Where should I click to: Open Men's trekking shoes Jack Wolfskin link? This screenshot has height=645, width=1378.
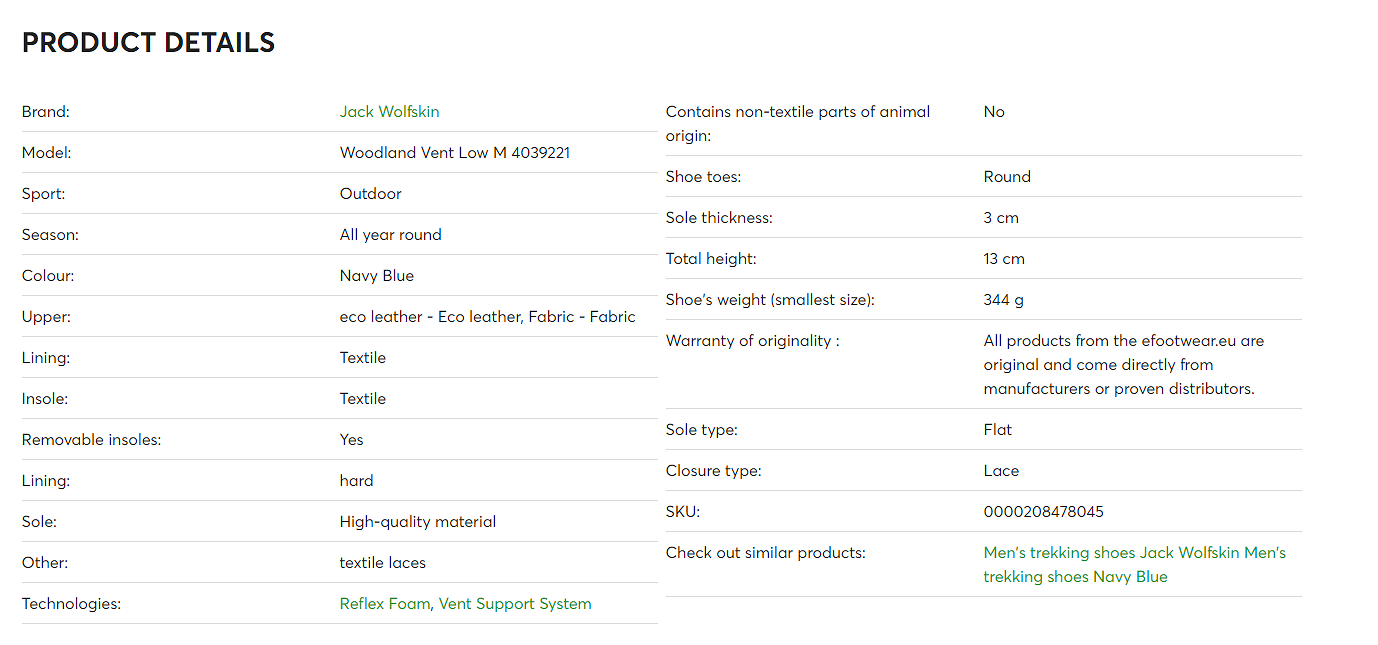click(x=1112, y=553)
